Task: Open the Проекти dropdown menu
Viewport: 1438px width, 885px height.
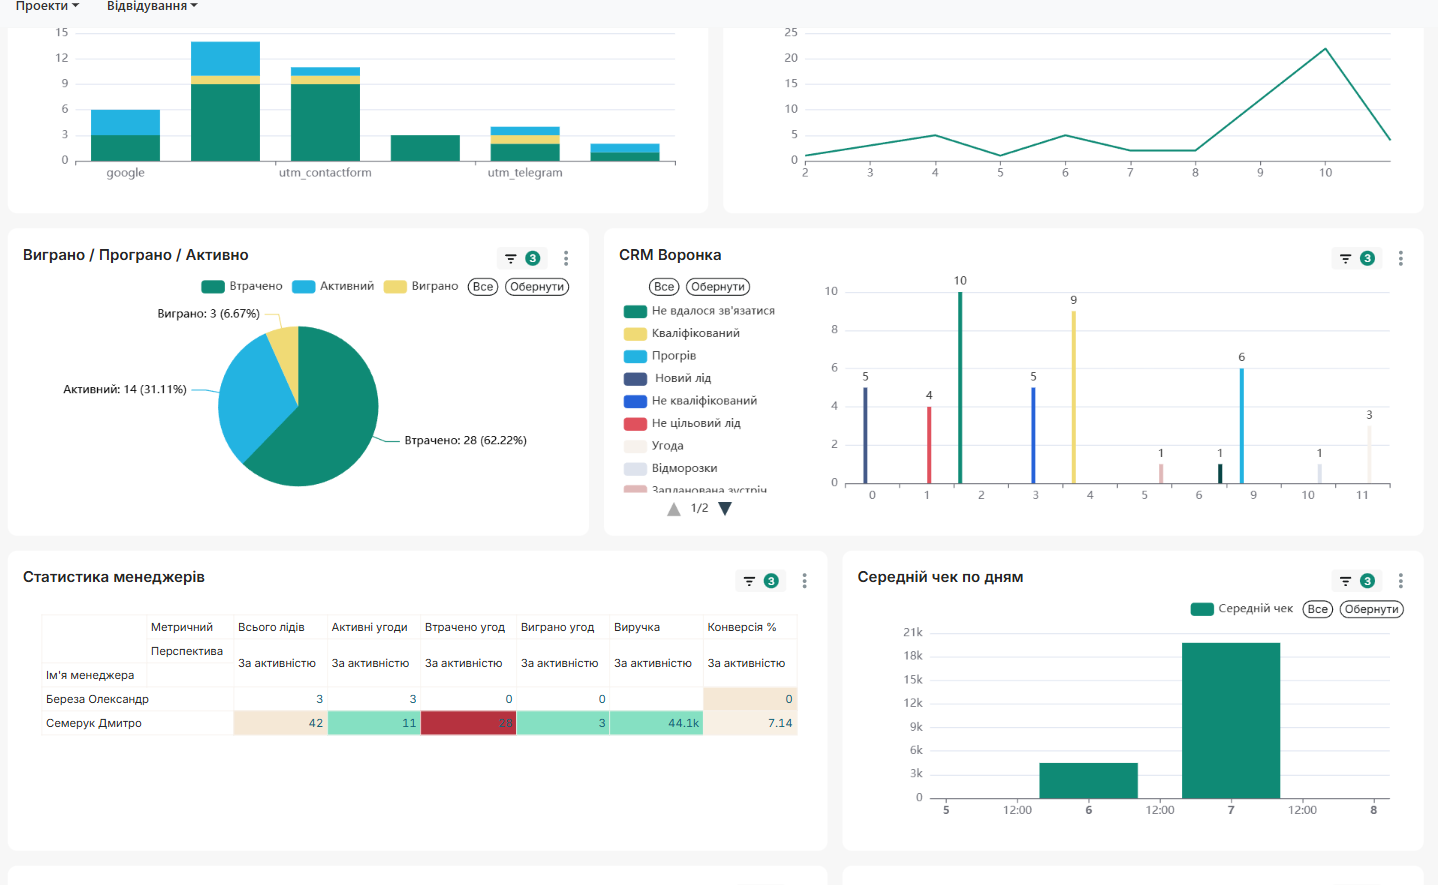Action: 47,6
